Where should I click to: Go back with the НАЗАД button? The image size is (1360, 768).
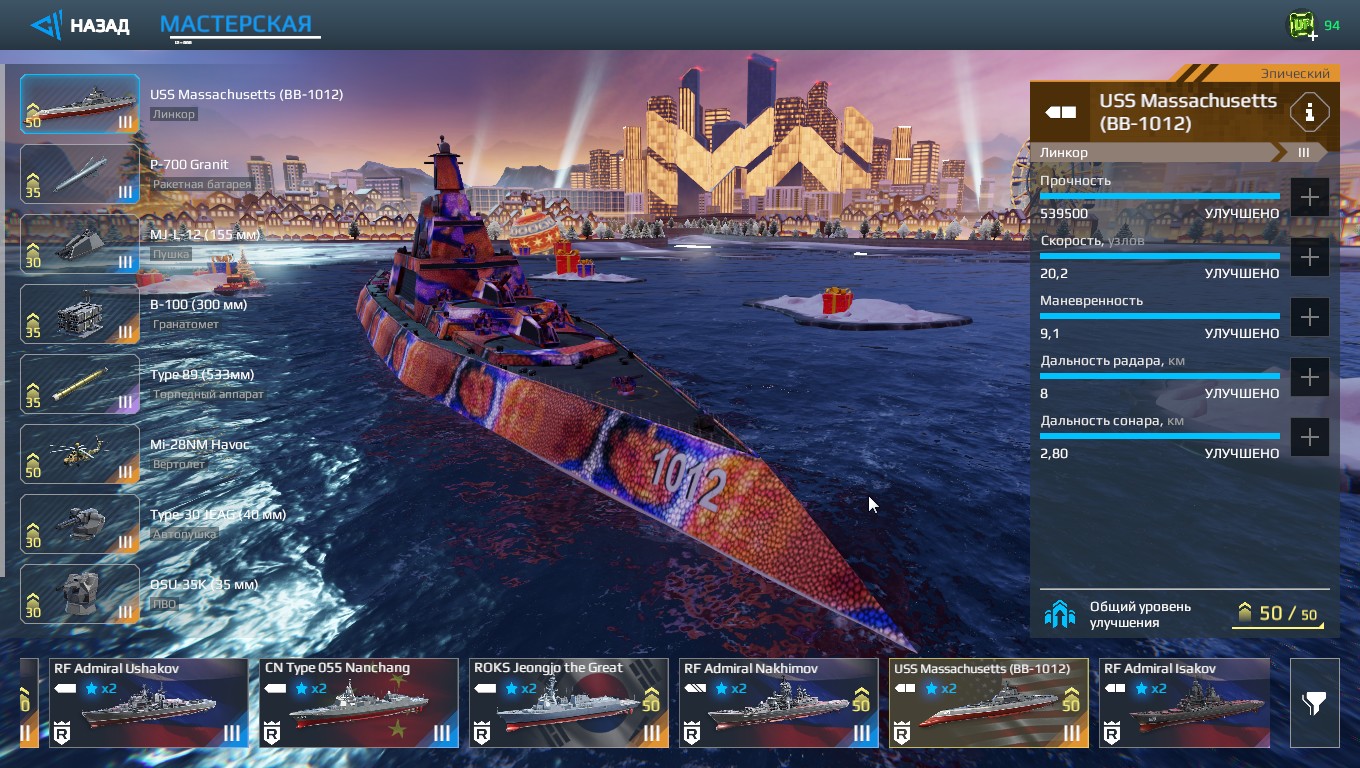click(x=80, y=25)
